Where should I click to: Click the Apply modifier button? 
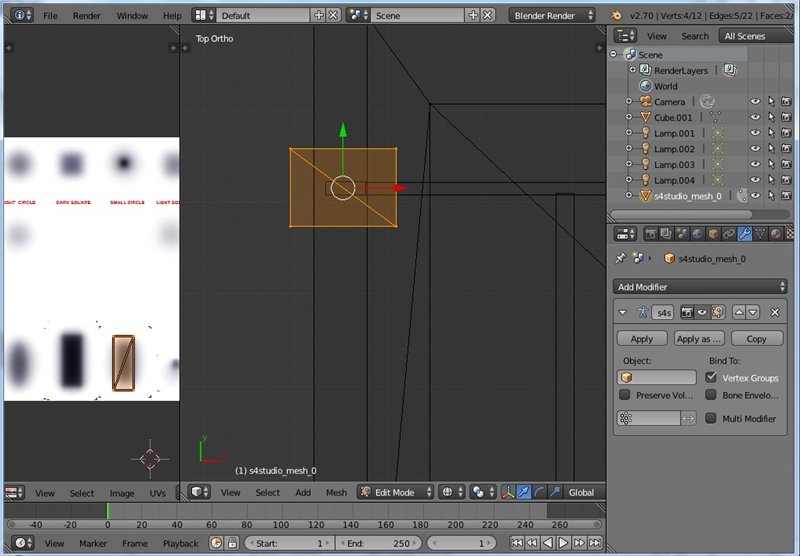coord(641,339)
